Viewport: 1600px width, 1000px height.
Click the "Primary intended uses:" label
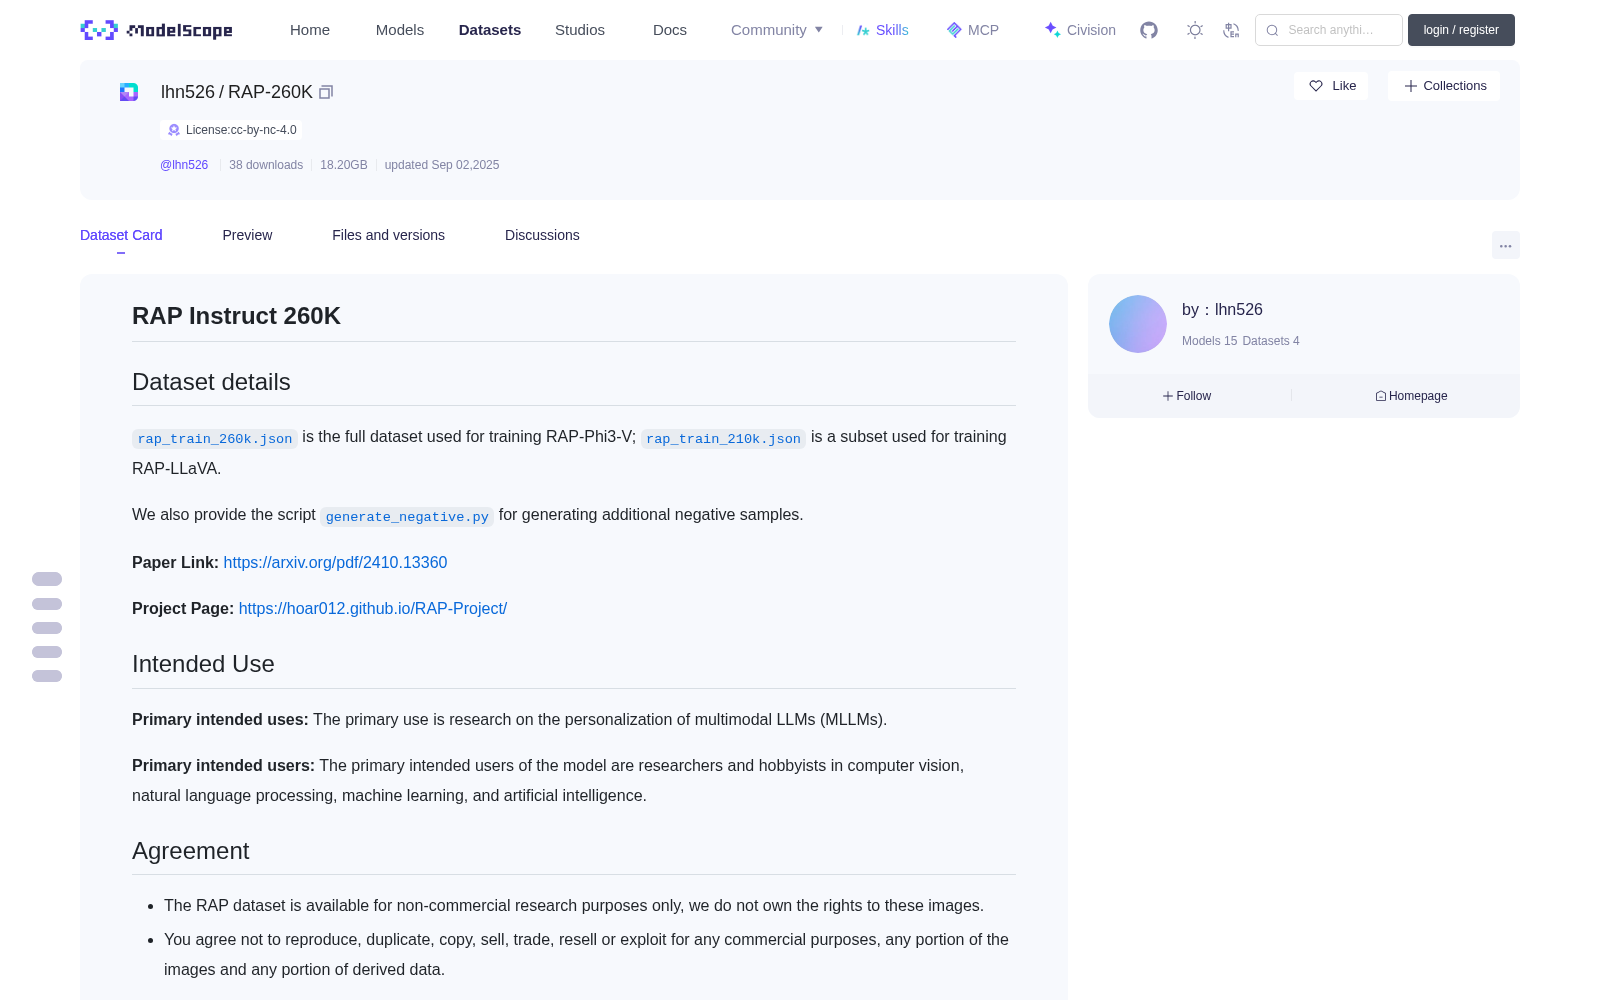220,720
